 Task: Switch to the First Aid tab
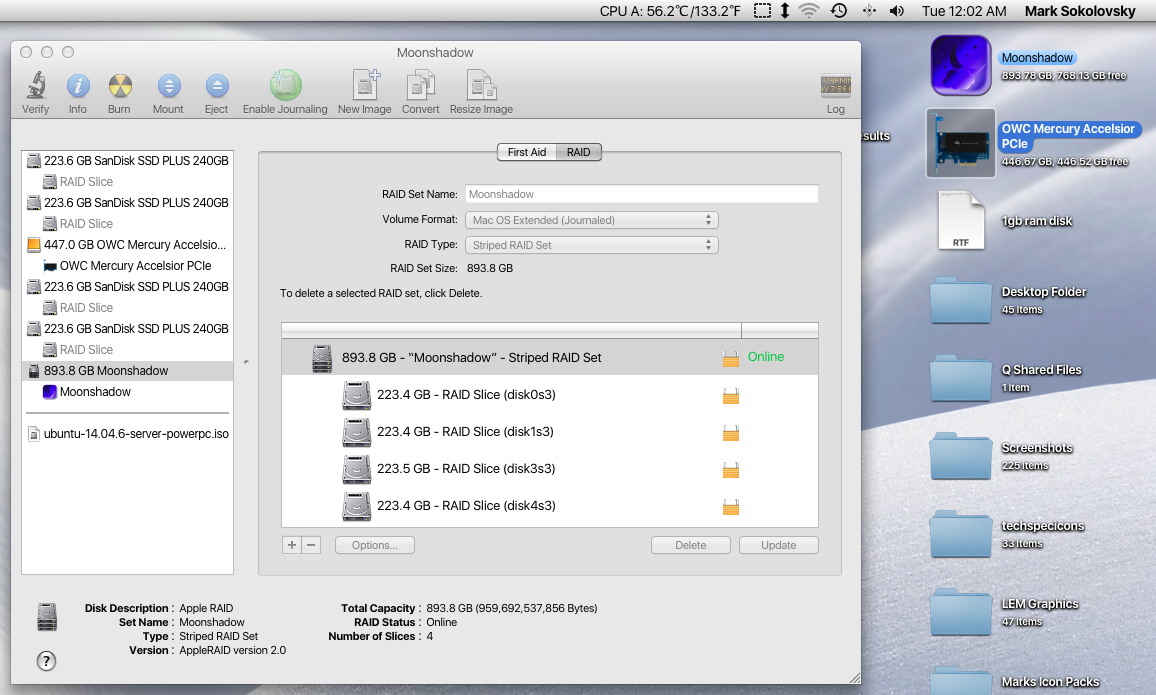click(x=526, y=152)
